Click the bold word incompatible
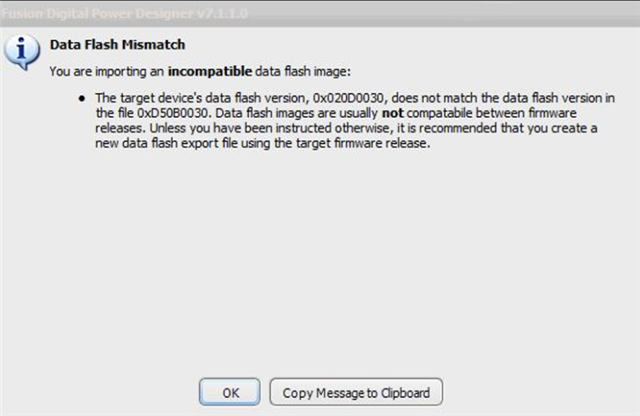Screen dimensions: 640x416 210,71
